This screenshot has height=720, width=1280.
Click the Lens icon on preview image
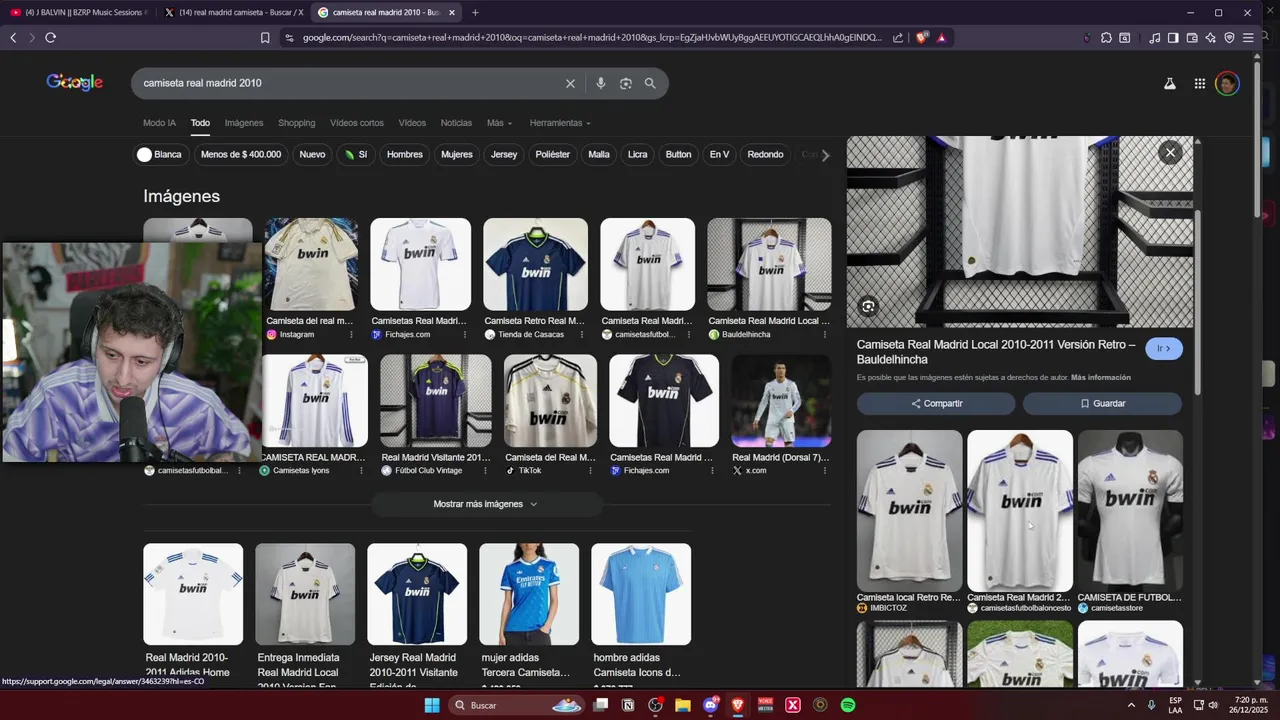click(x=868, y=306)
